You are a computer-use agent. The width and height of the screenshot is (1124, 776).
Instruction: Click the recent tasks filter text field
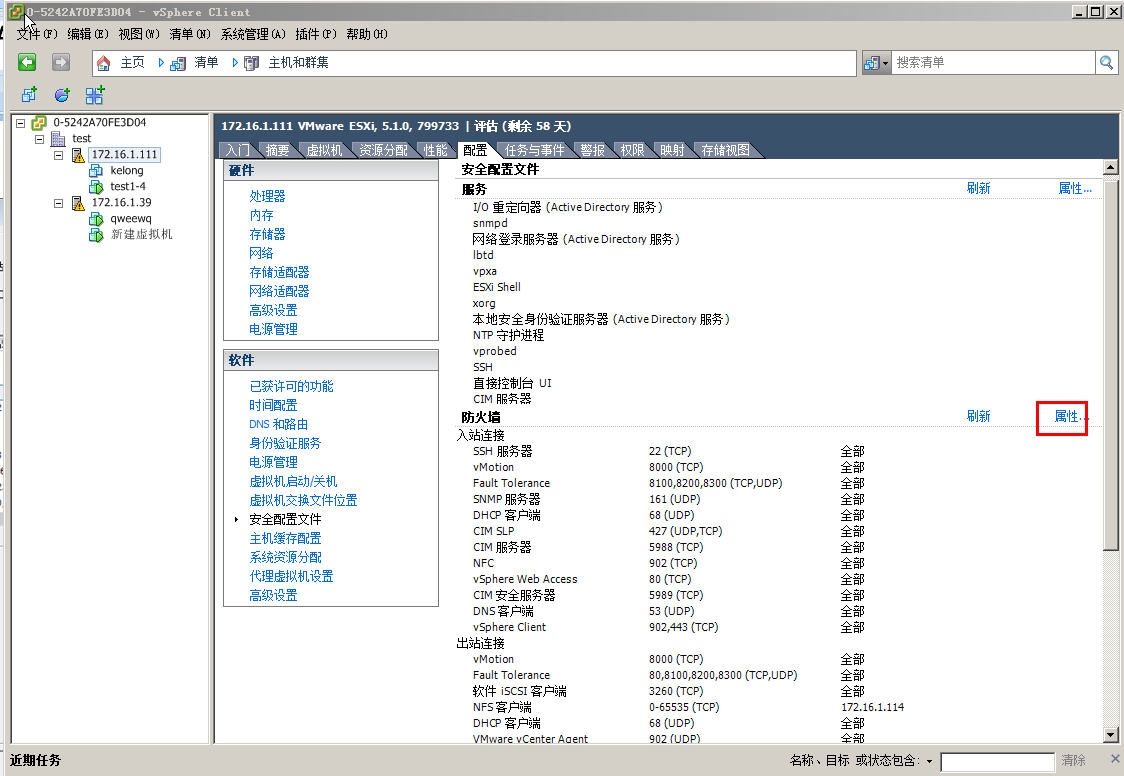tap(997, 761)
